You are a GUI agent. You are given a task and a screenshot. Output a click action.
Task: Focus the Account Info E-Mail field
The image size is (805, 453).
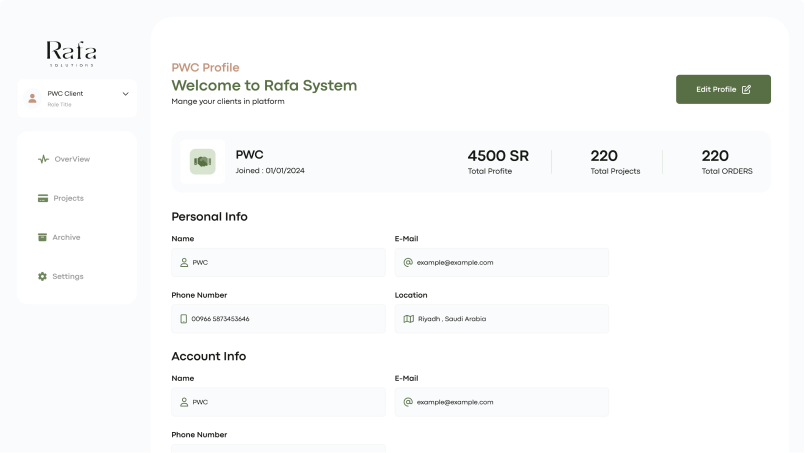tap(502, 402)
